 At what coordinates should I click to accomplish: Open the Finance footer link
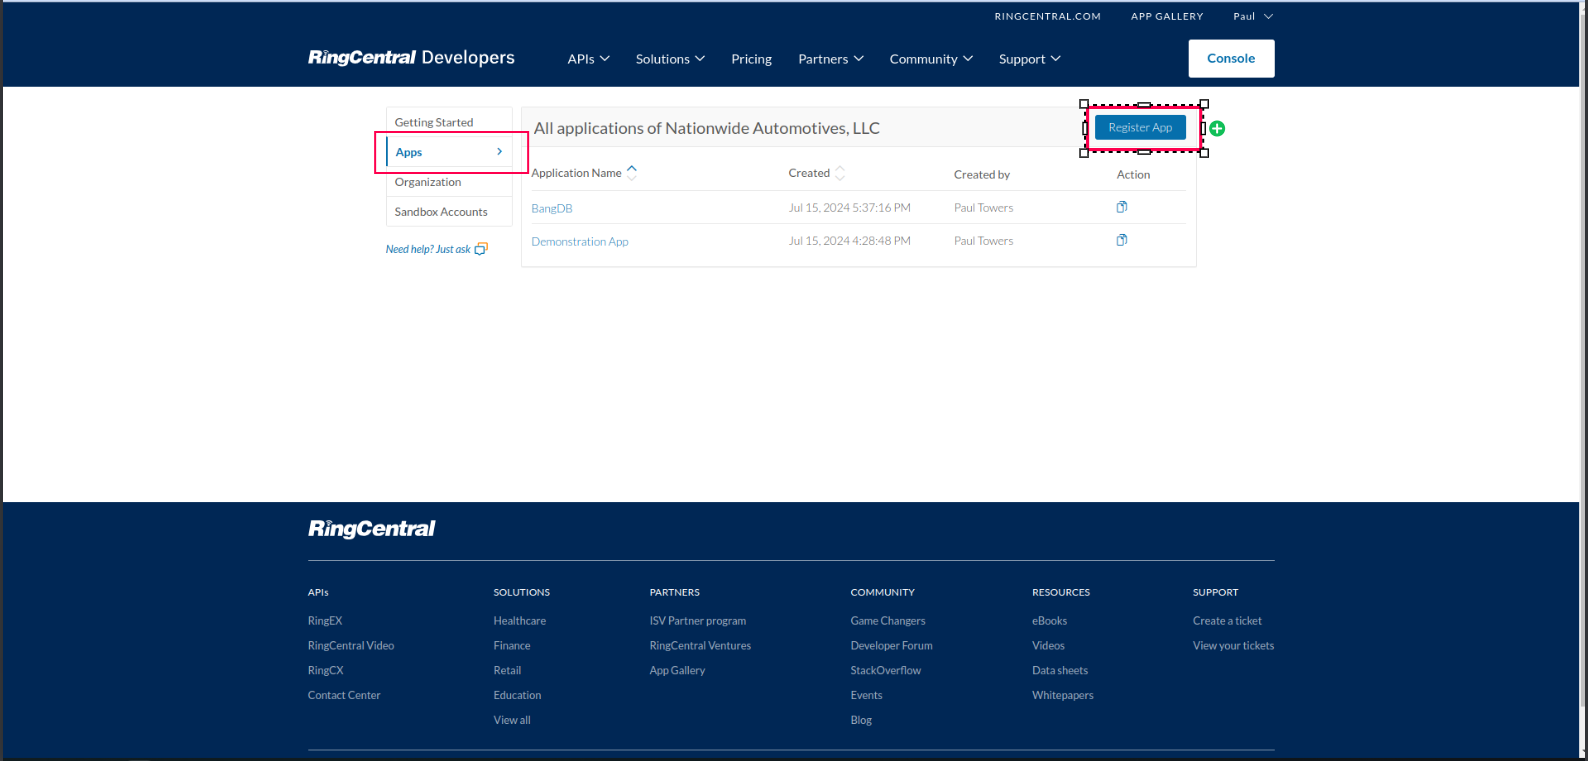coord(511,646)
